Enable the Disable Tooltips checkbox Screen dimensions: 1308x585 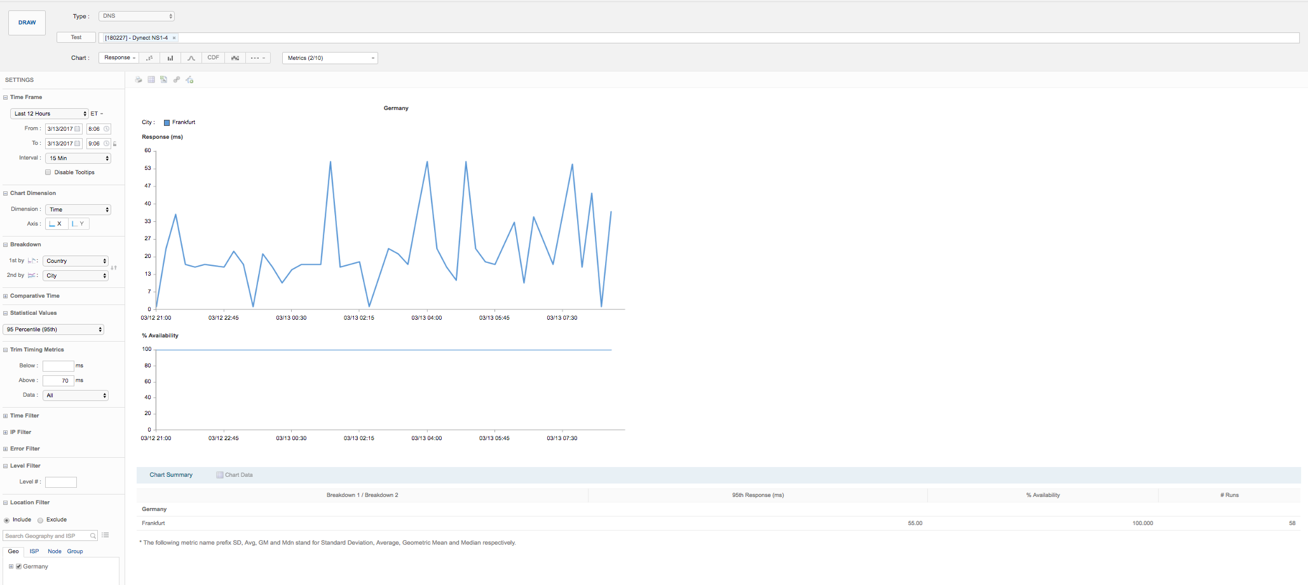[x=48, y=172]
